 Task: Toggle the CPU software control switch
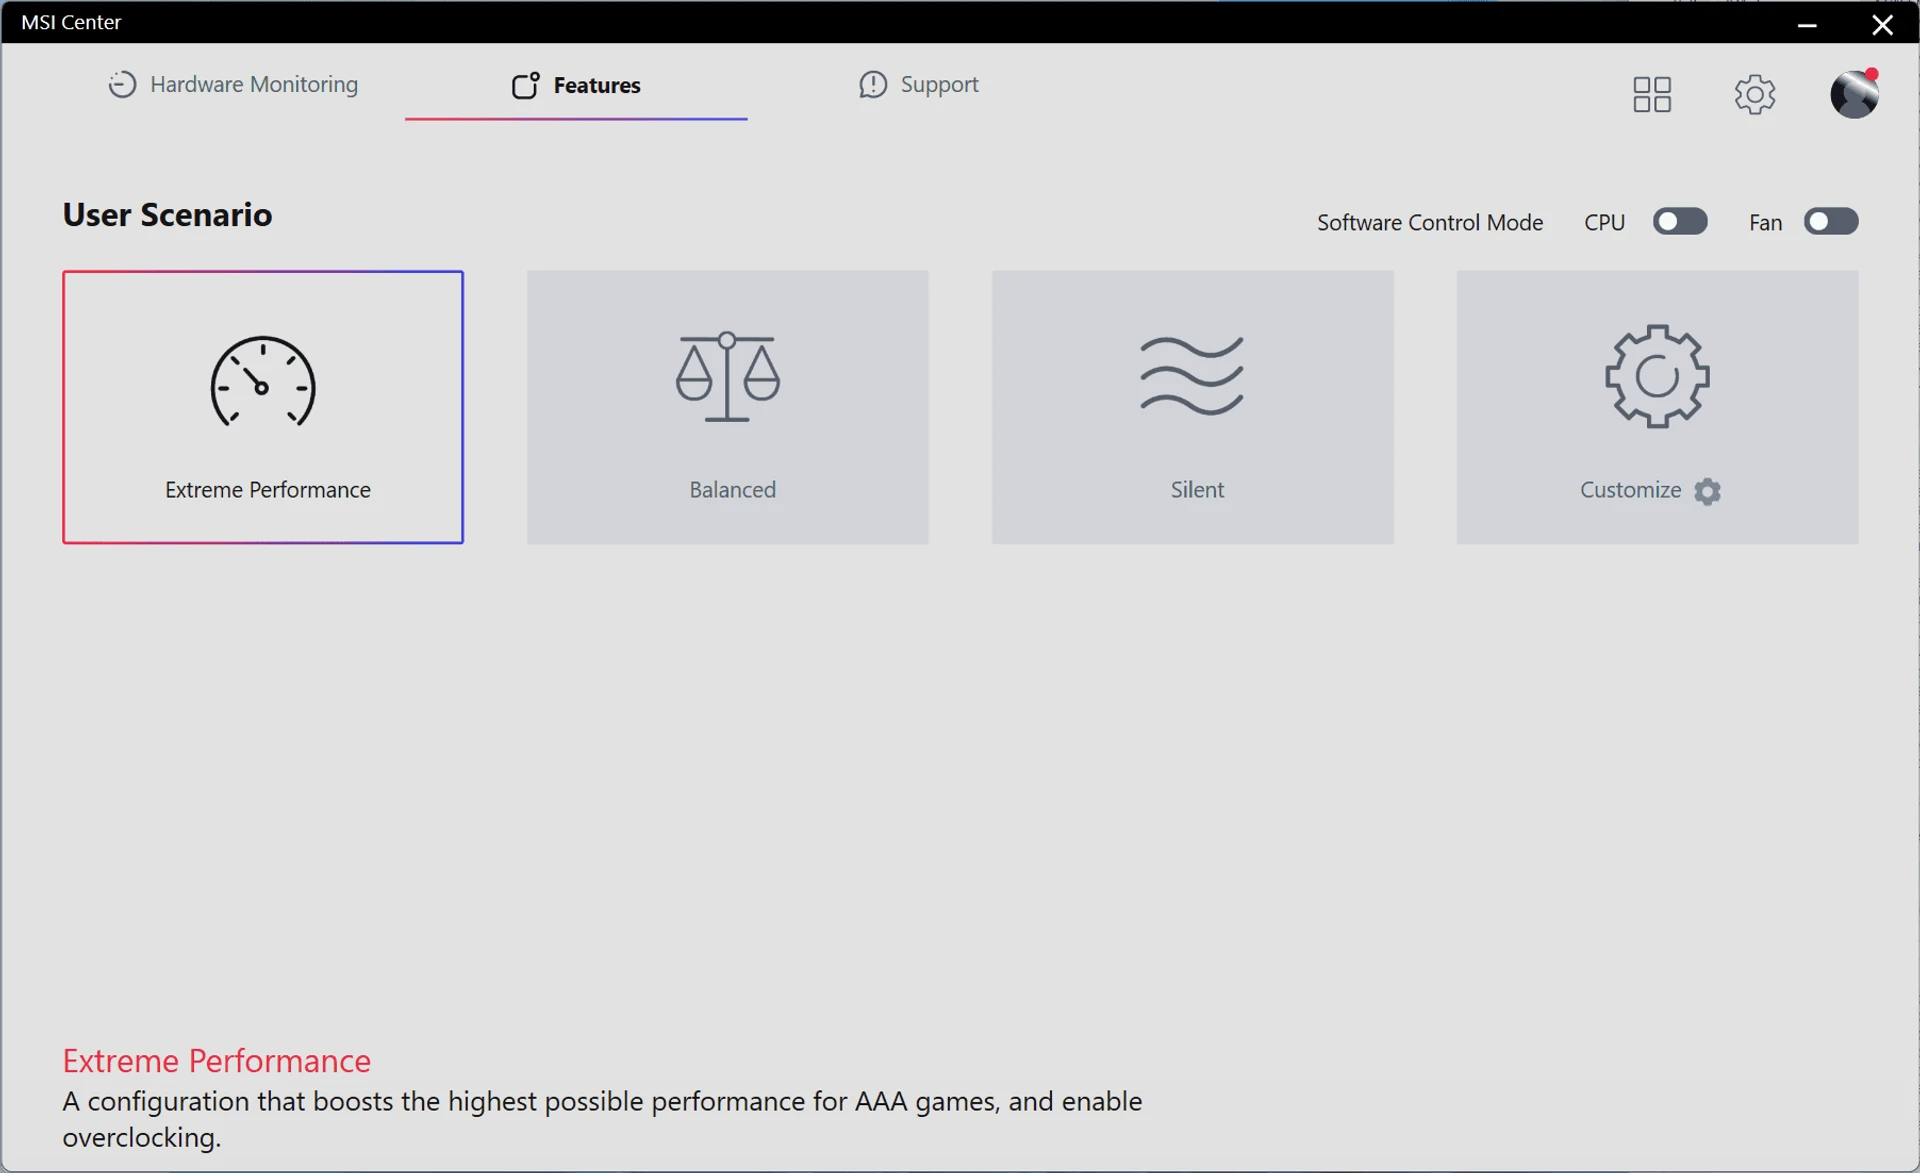pyautogui.click(x=1680, y=221)
